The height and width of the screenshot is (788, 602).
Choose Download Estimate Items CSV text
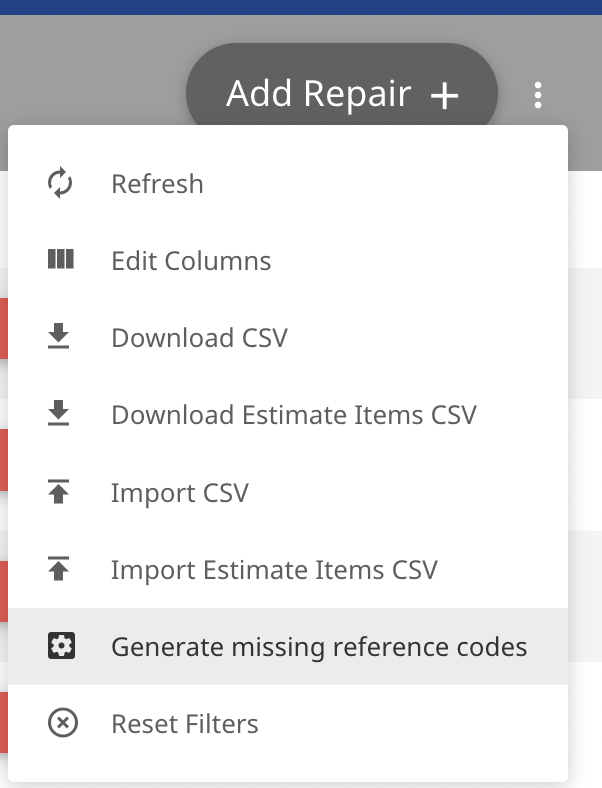[x=294, y=415]
